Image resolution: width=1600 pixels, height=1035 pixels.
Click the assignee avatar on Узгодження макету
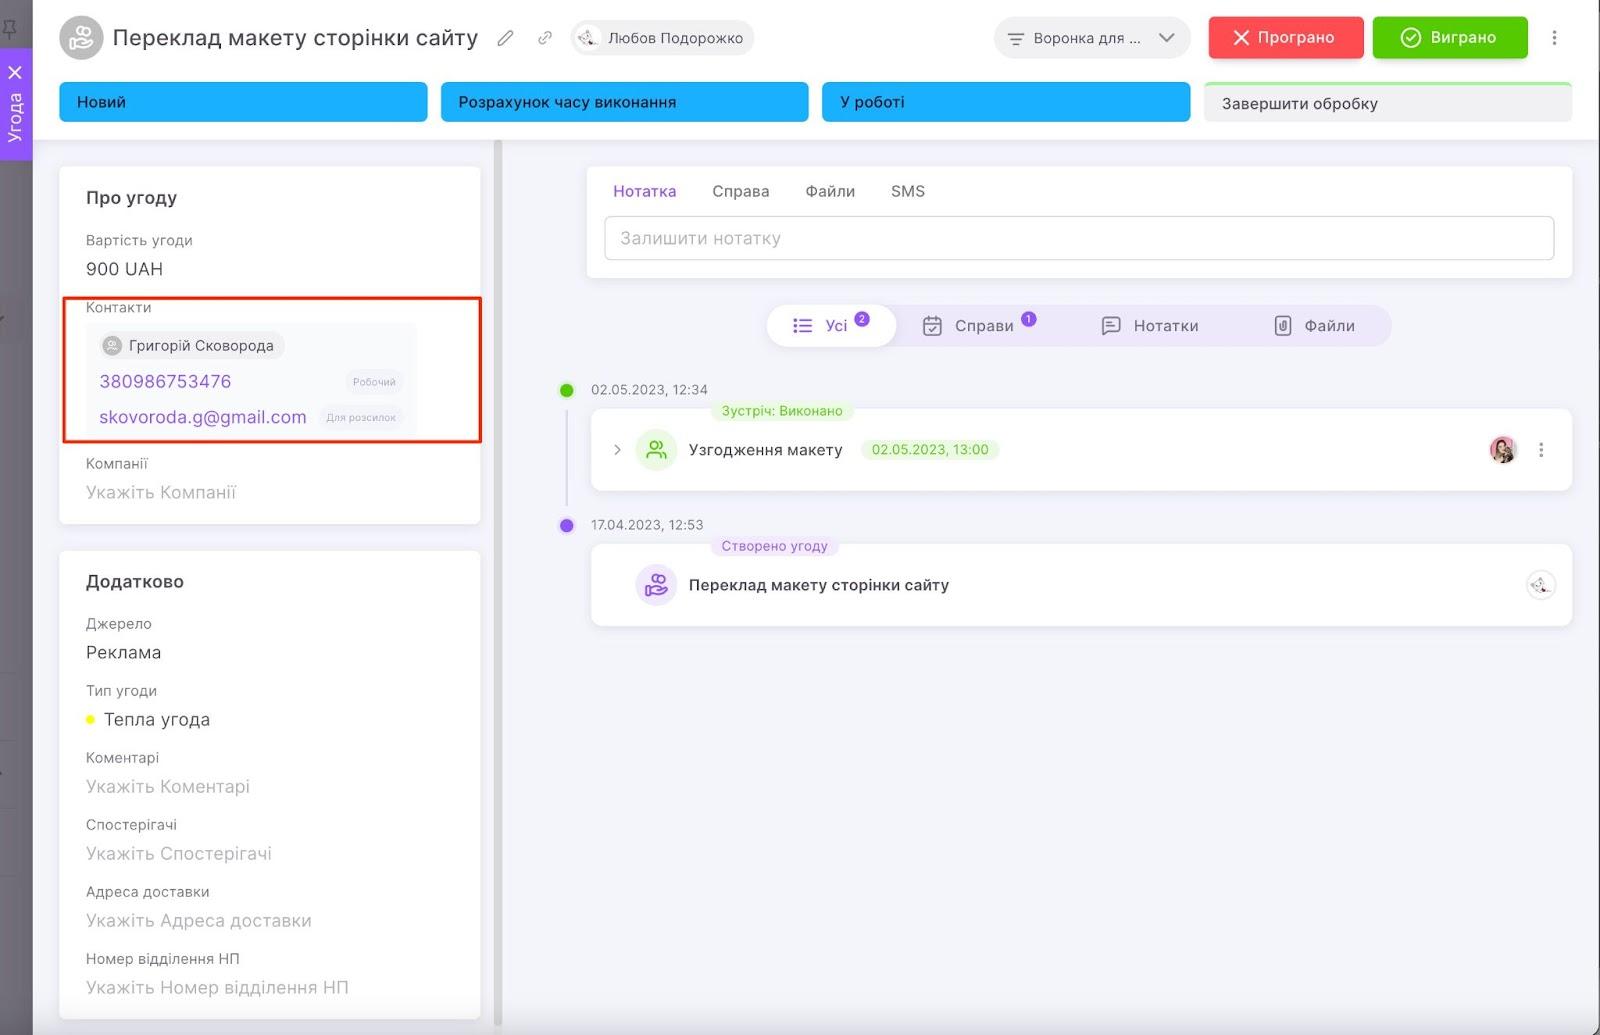(x=1502, y=450)
